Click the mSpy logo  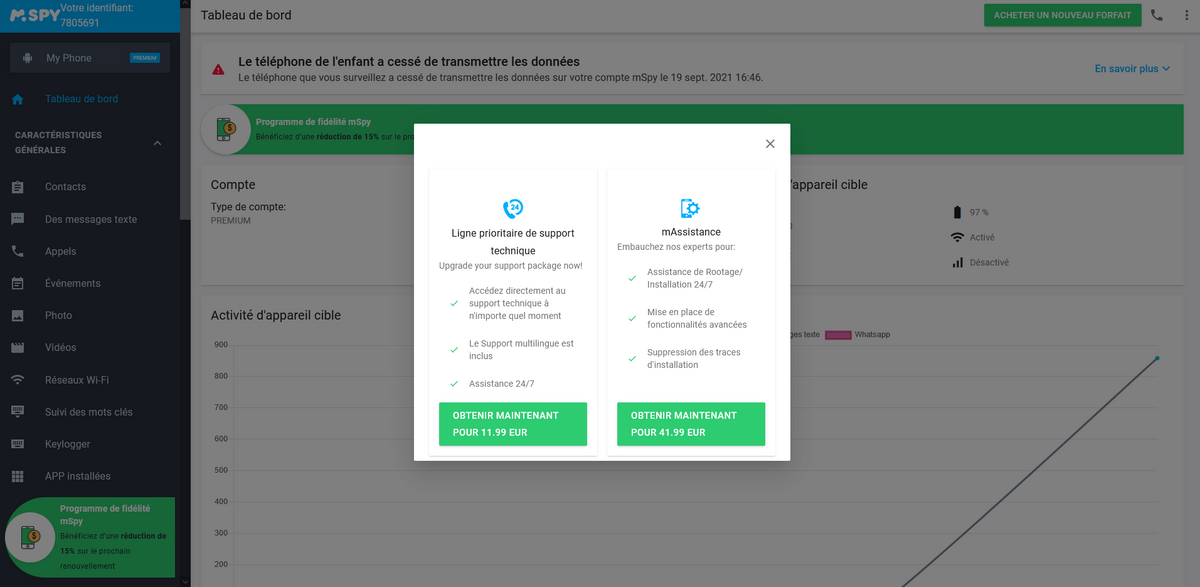tap(34, 16)
